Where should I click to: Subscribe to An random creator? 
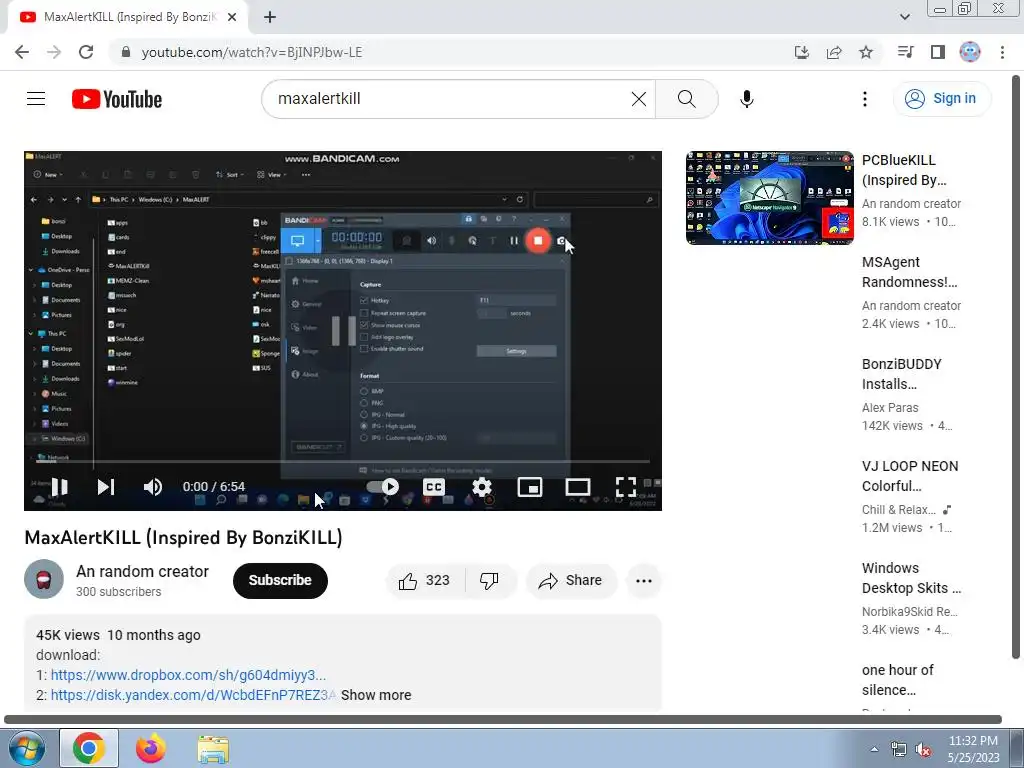(x=280, y=580)
